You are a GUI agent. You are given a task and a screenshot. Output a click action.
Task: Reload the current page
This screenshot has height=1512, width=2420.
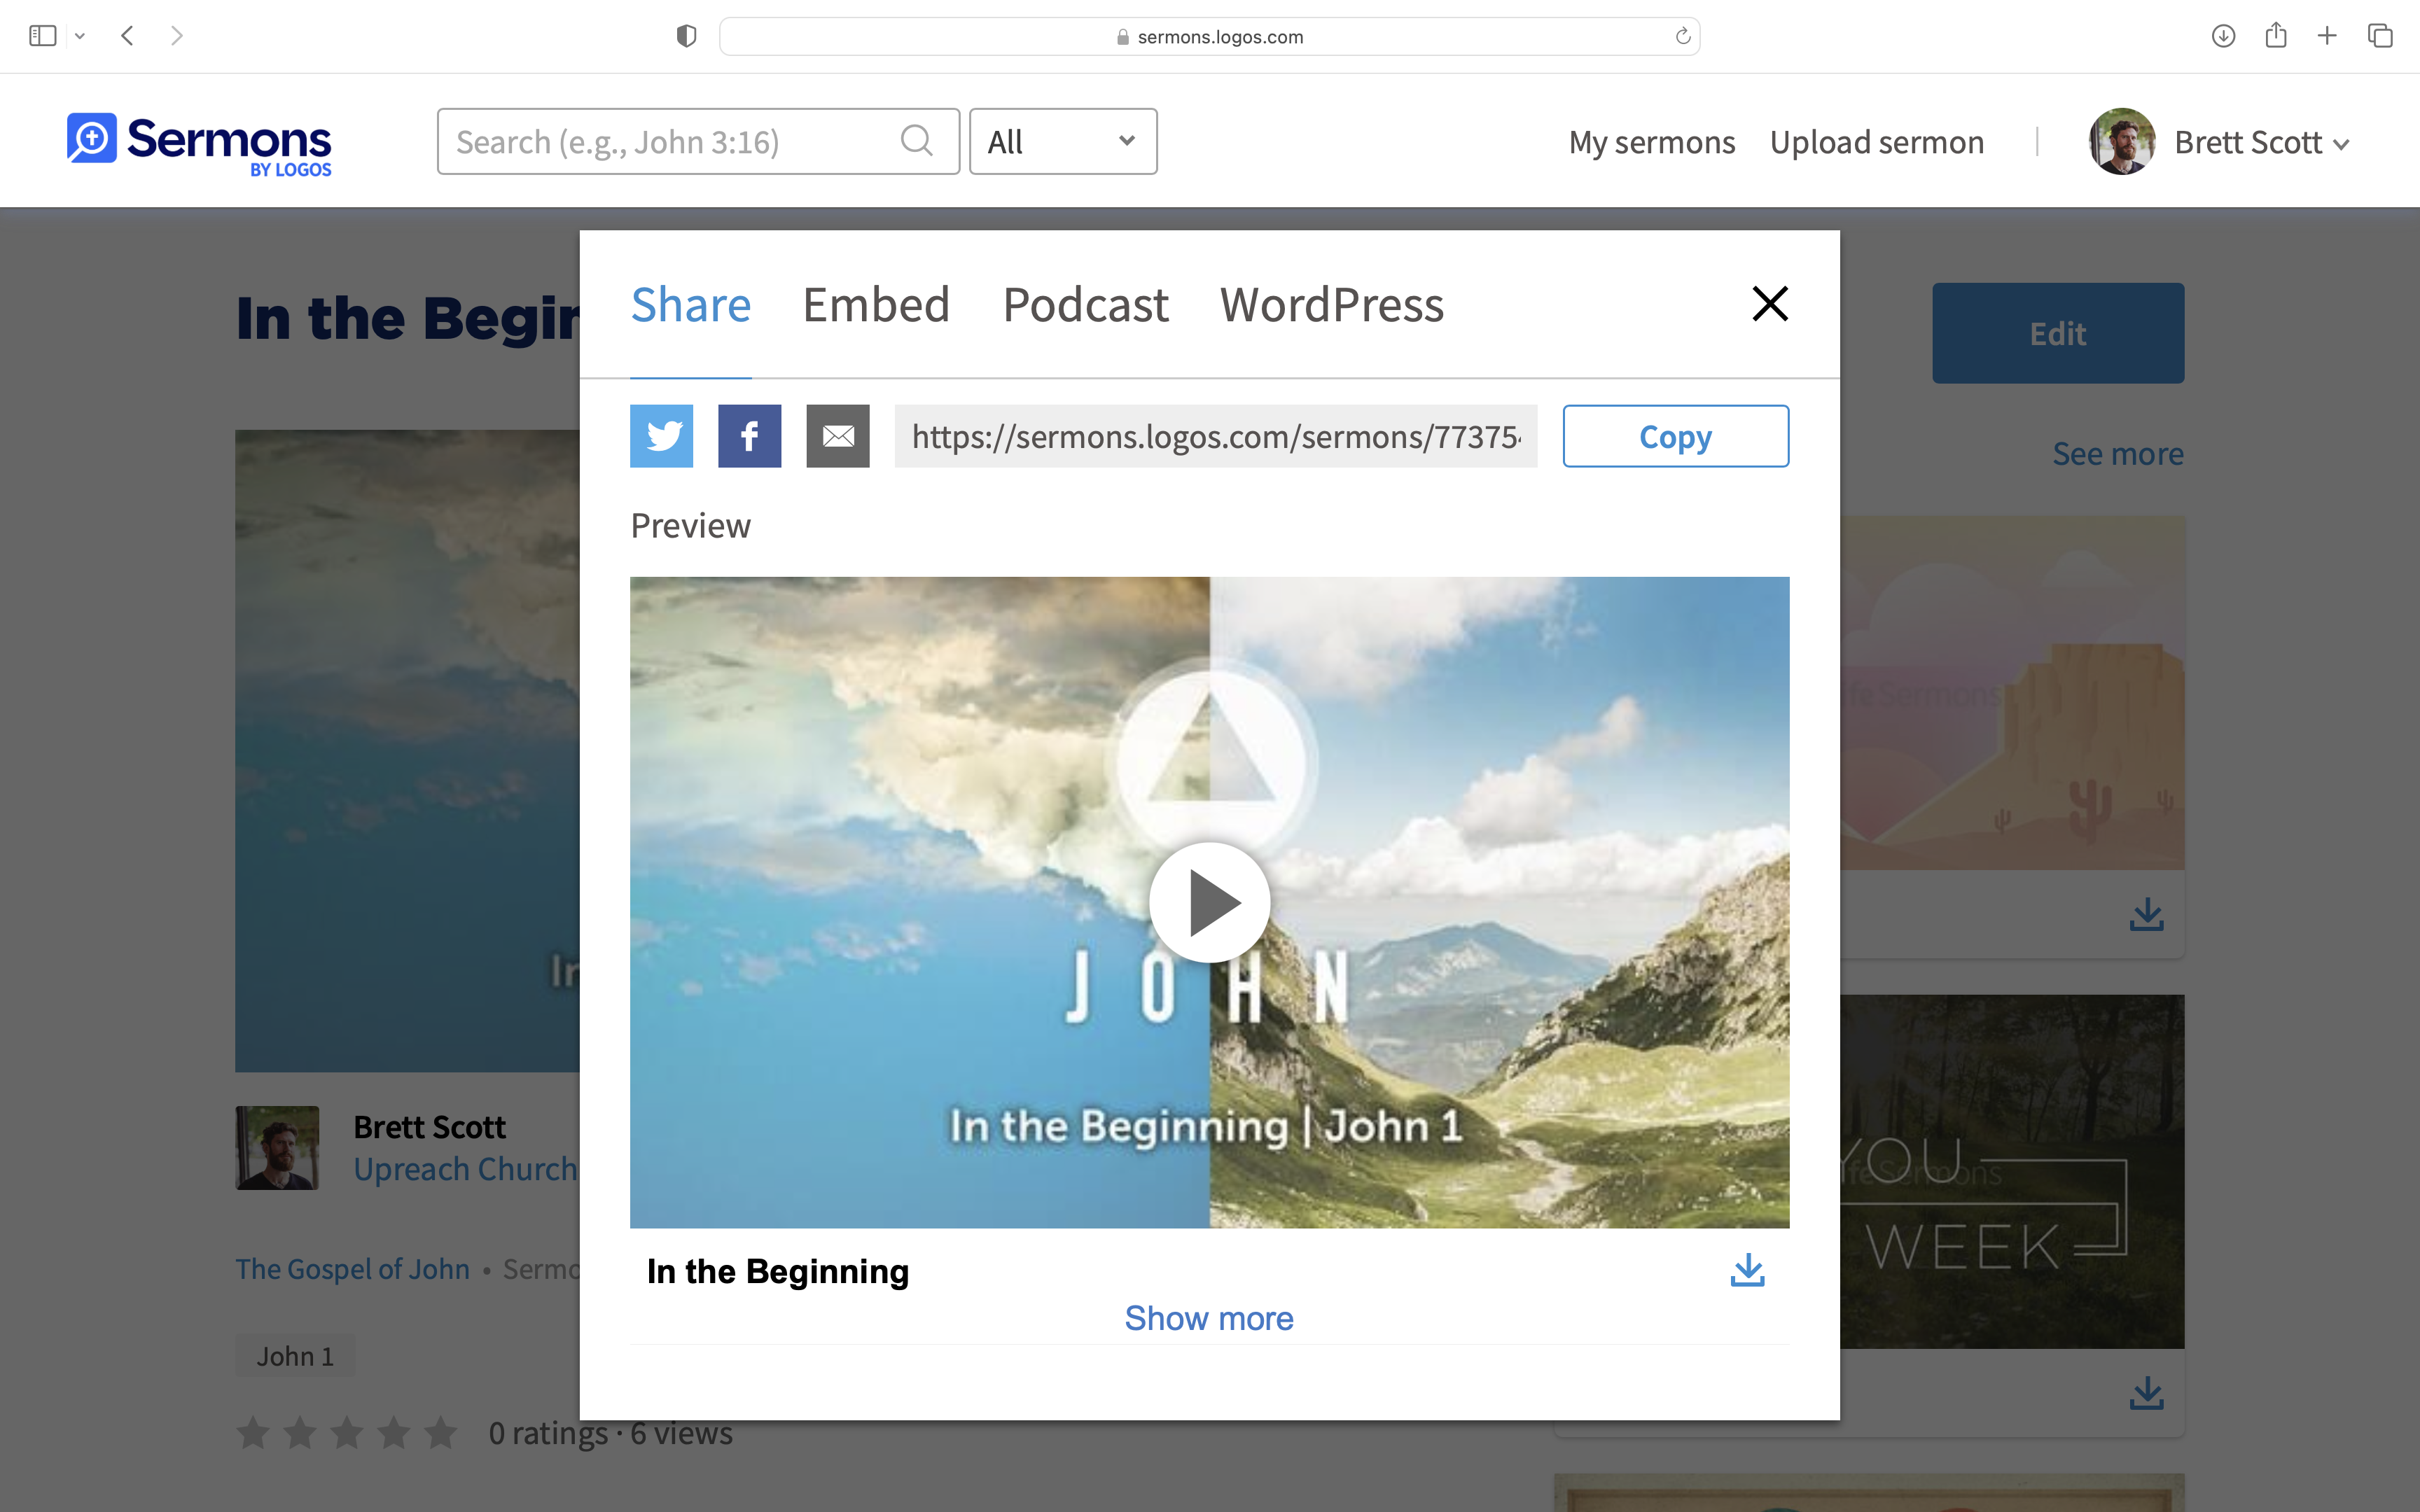click(x=1683, y=36)
